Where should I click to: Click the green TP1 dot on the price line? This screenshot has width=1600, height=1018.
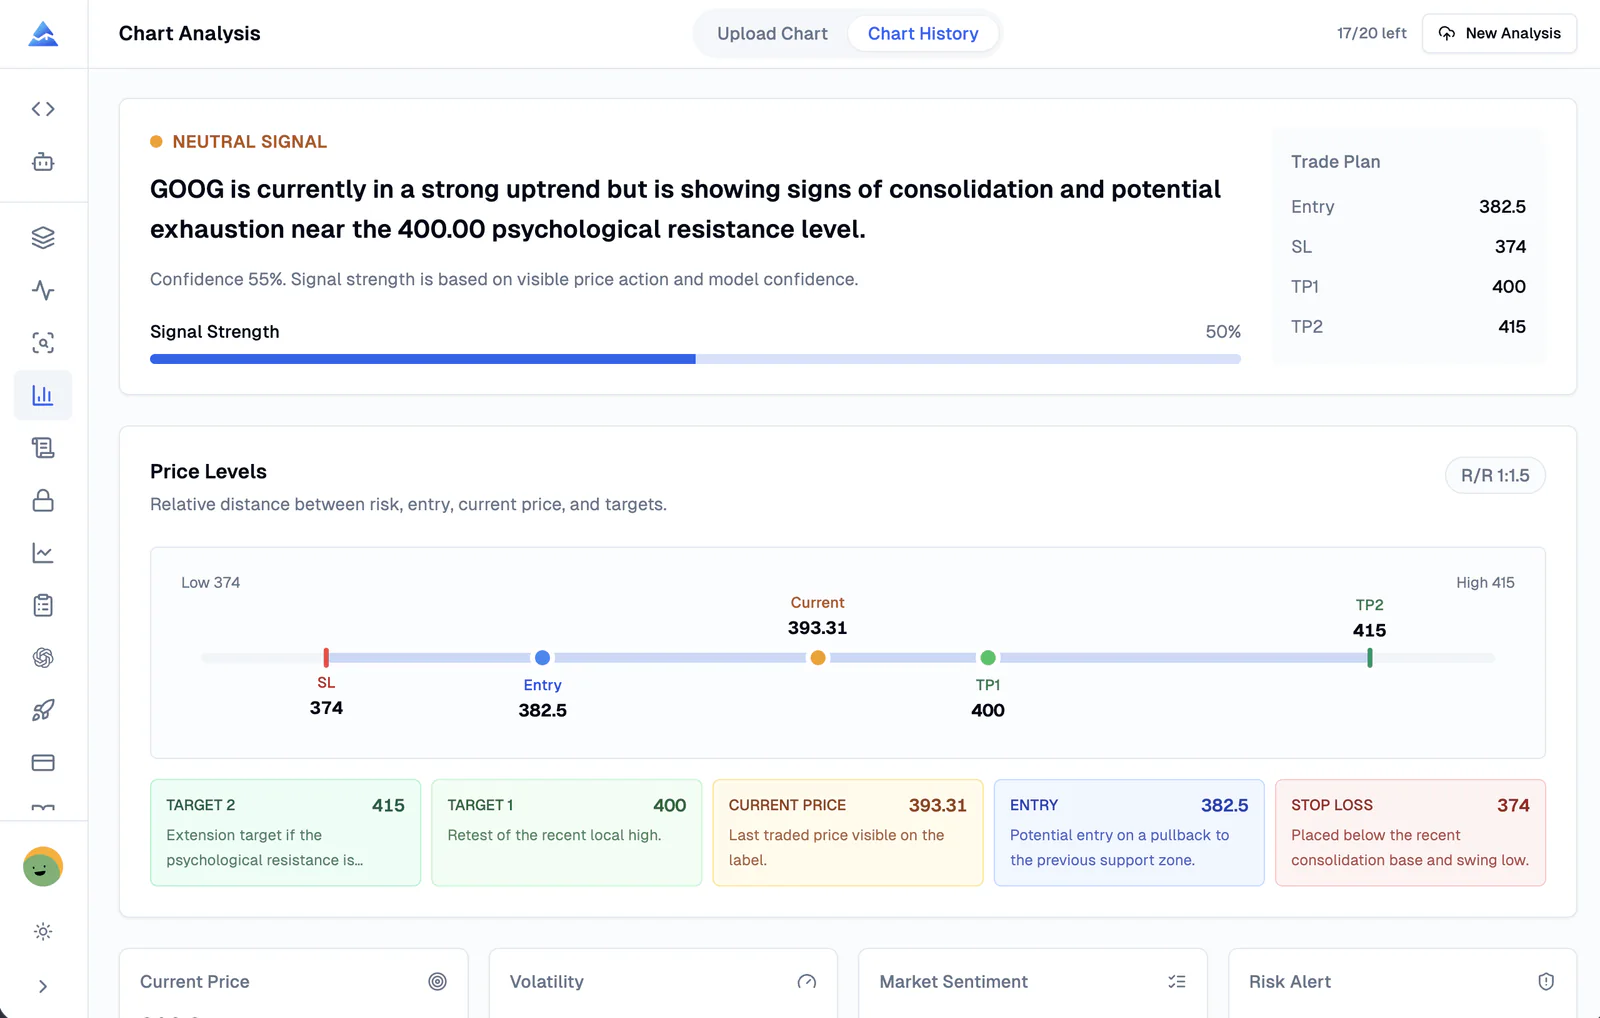[x=988, y=657]
